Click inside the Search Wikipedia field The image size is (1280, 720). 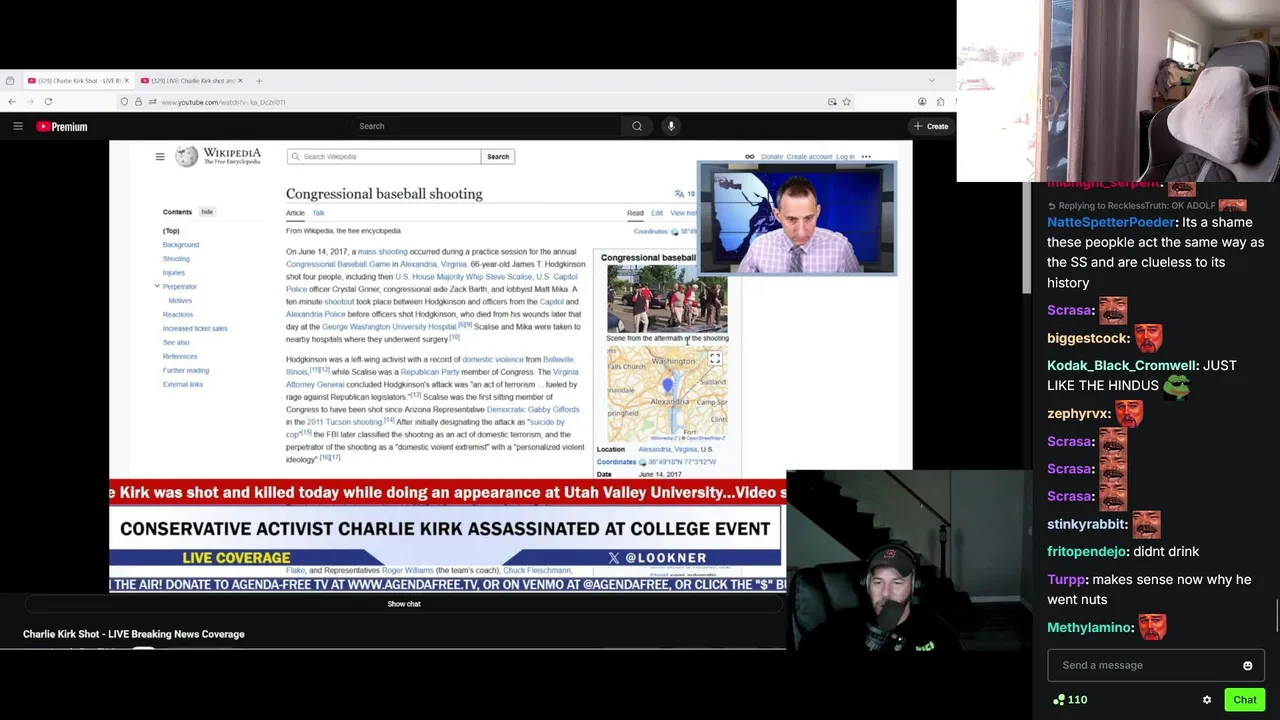coord(384,157)
